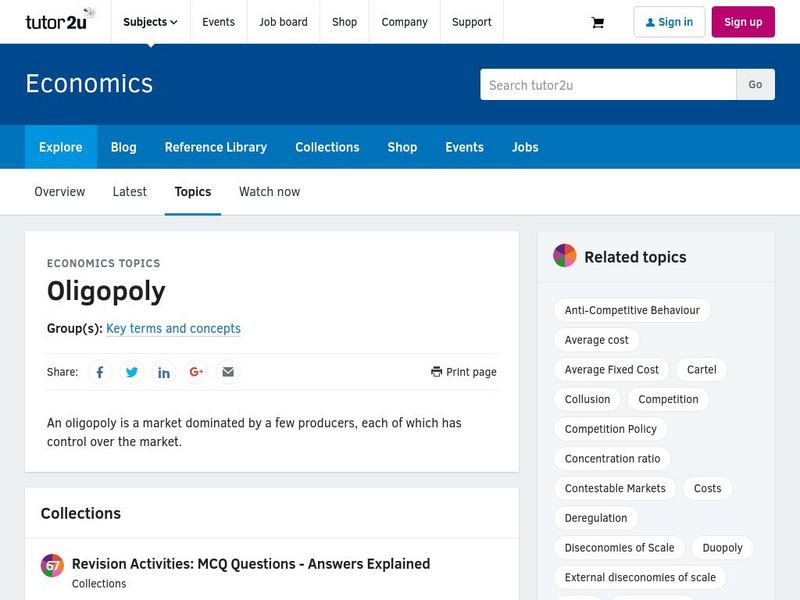Share the page on LinkedIn

point(164,371)
